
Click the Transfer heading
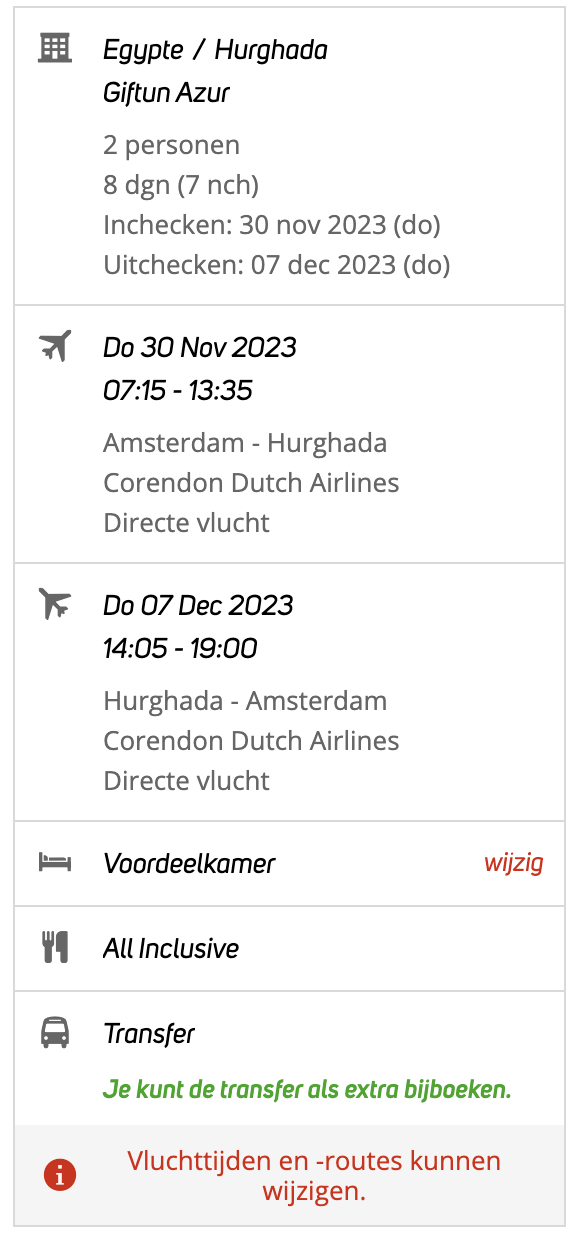149,1033
